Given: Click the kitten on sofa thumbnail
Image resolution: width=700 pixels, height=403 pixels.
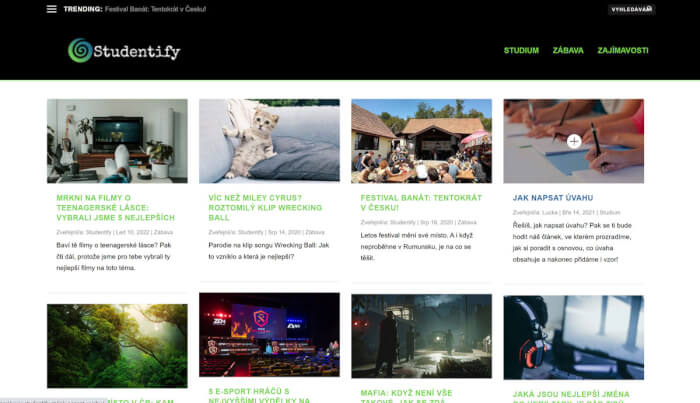Looking at the screenshot, I should pos(269,141).
